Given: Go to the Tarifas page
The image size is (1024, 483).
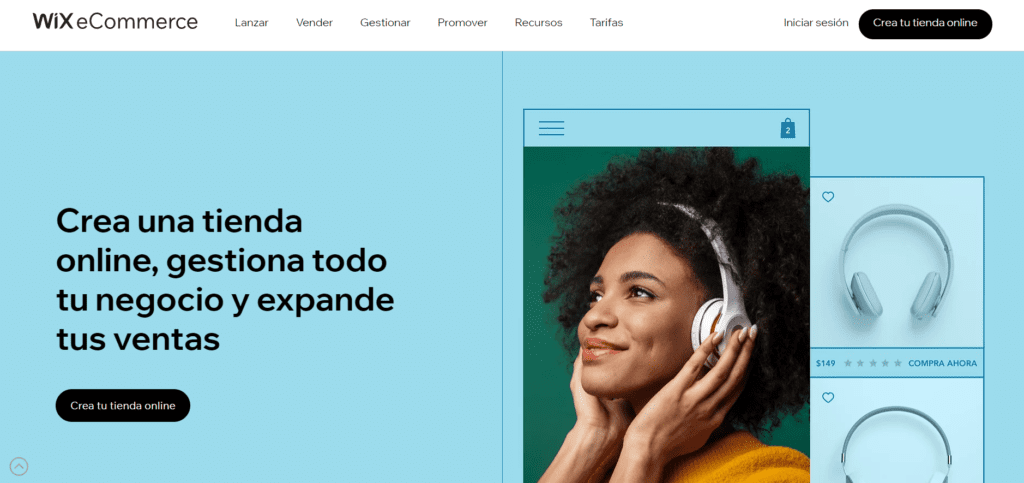Looking at the screenshot, I should click(606, 22).
